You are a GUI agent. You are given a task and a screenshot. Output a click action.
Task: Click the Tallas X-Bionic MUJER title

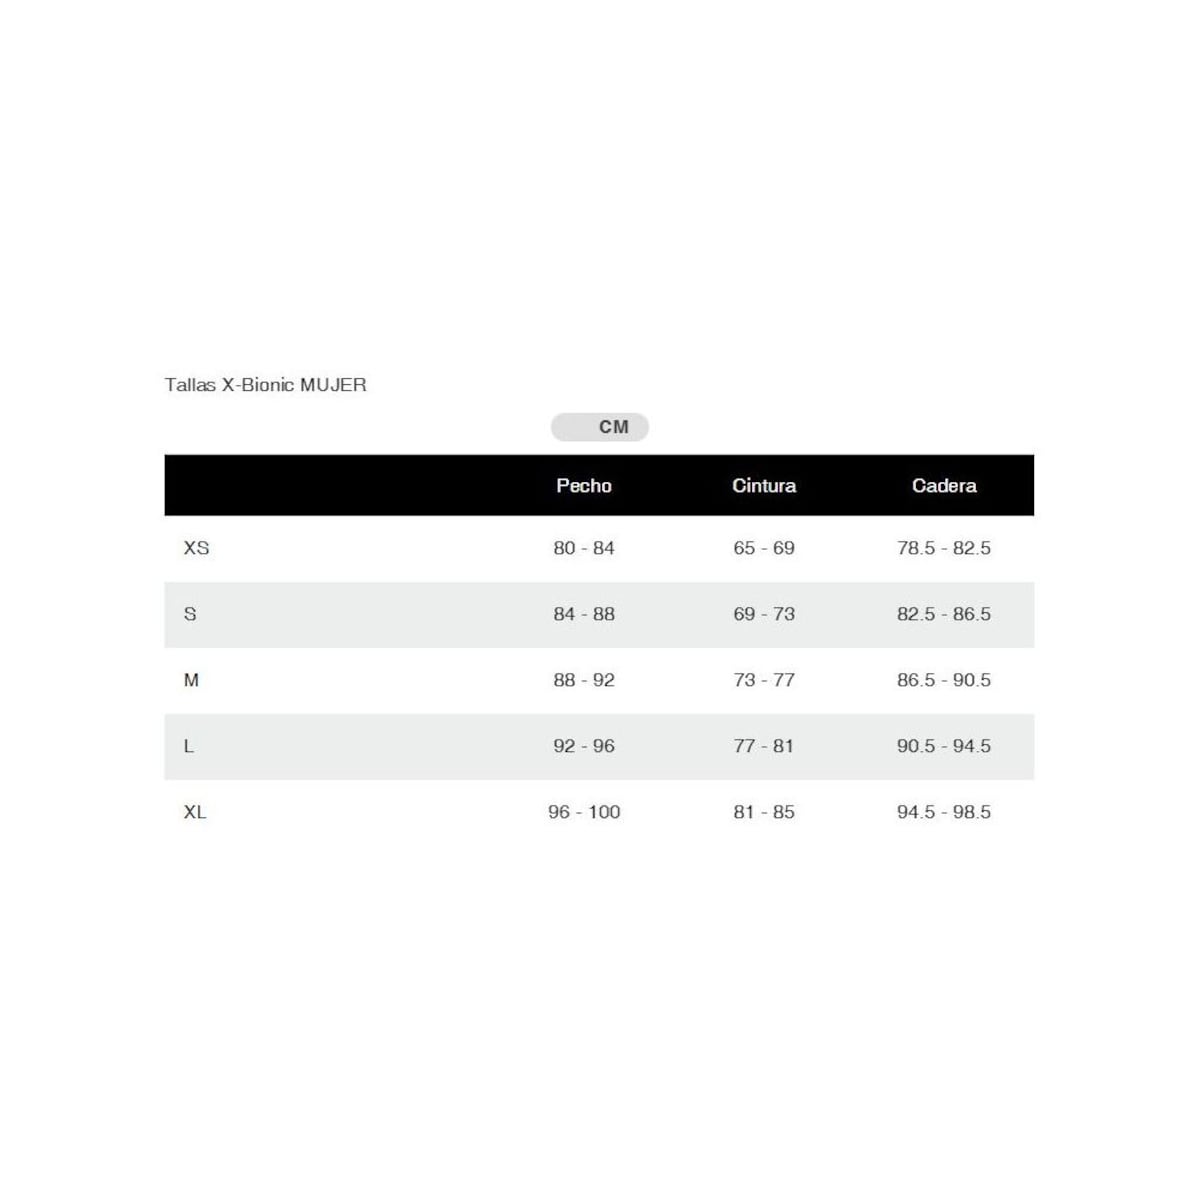[x=266, y=385]
